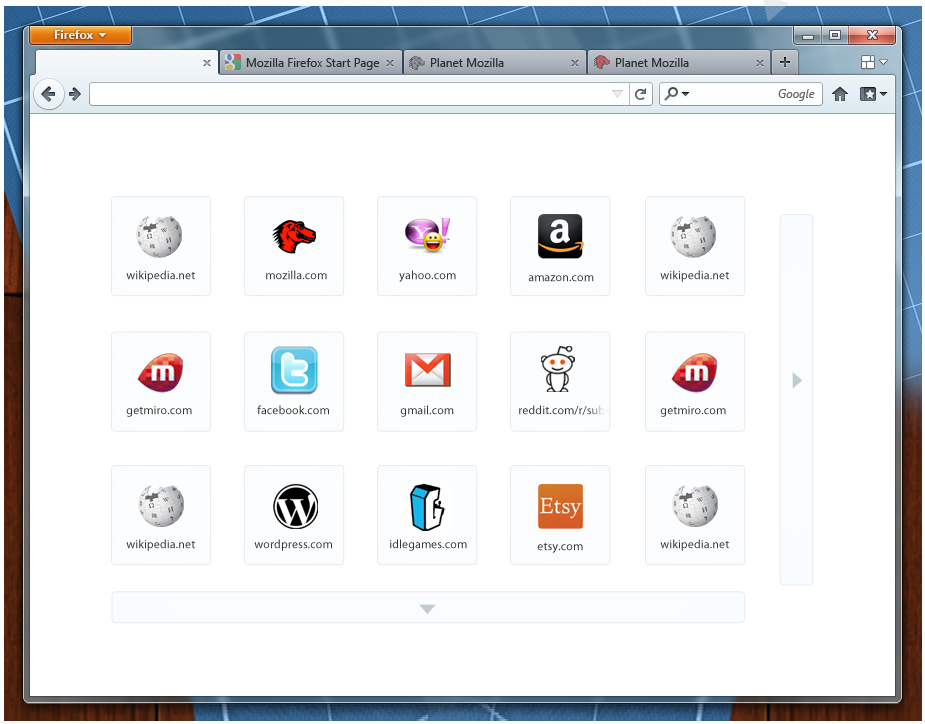Open the facebook.com tile with bird icon
Viewport: 925px width, 724px height.
coord(294,381)
